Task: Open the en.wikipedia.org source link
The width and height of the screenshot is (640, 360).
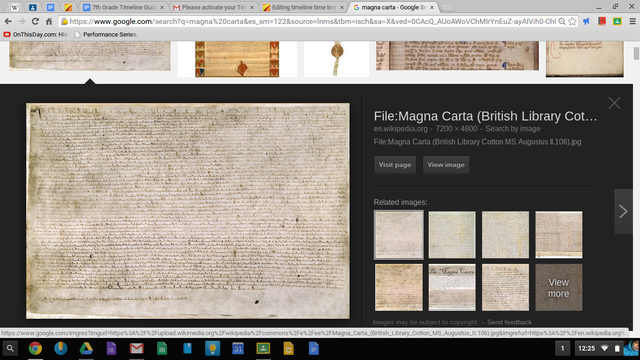Action: tap(400, 129)
